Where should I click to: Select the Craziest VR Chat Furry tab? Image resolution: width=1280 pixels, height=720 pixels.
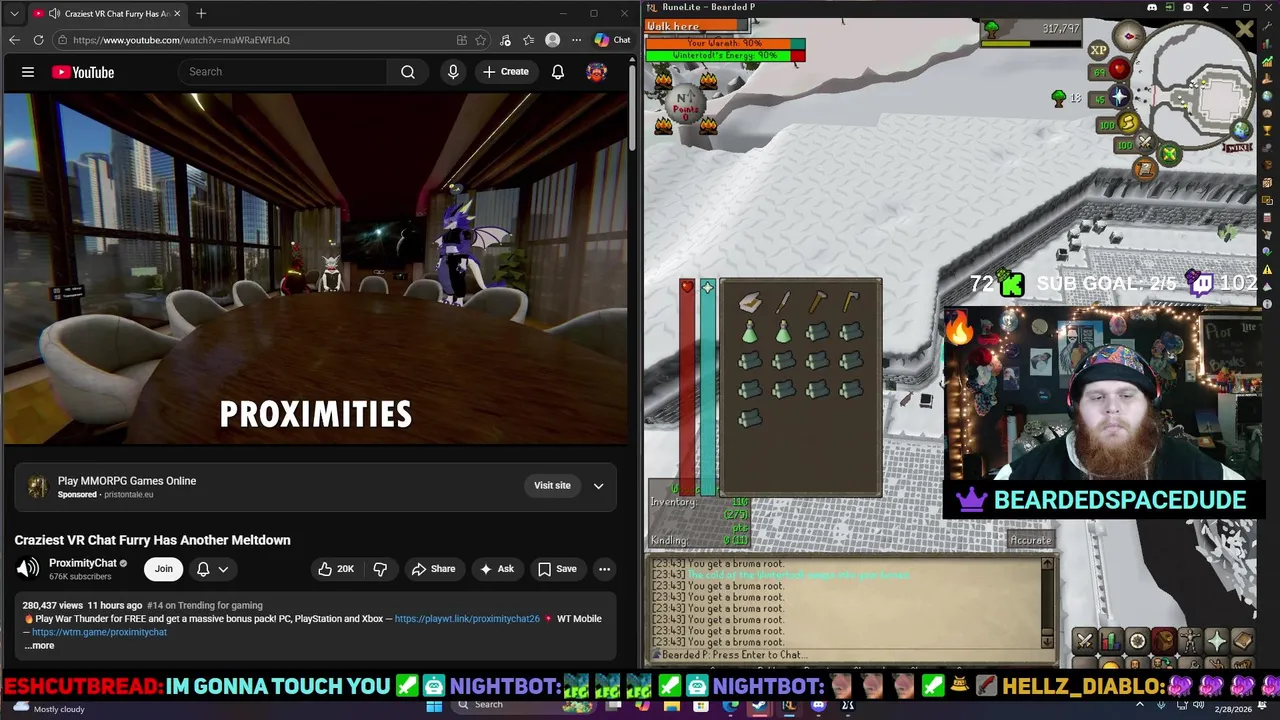(106, 14)
